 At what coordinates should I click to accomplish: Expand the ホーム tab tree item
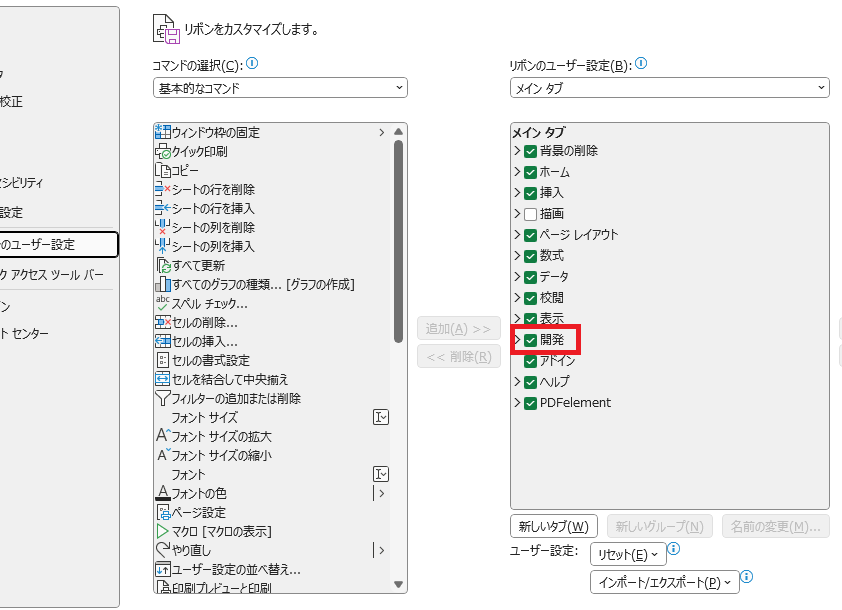point(517,171)
